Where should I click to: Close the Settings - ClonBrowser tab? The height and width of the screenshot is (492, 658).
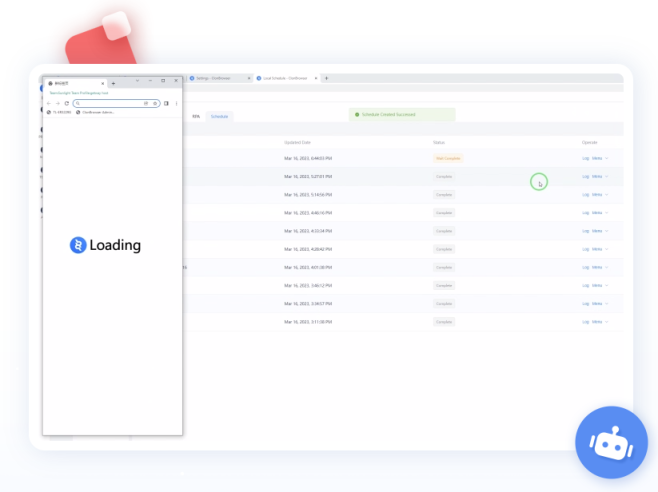click(x=248, y=78)
